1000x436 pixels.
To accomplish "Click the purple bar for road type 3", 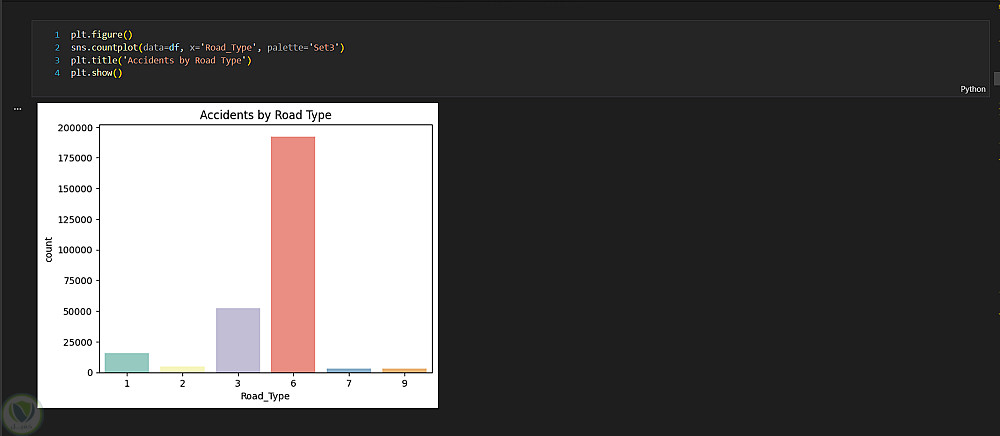I will pyautogui.click(x=238, y=340).
